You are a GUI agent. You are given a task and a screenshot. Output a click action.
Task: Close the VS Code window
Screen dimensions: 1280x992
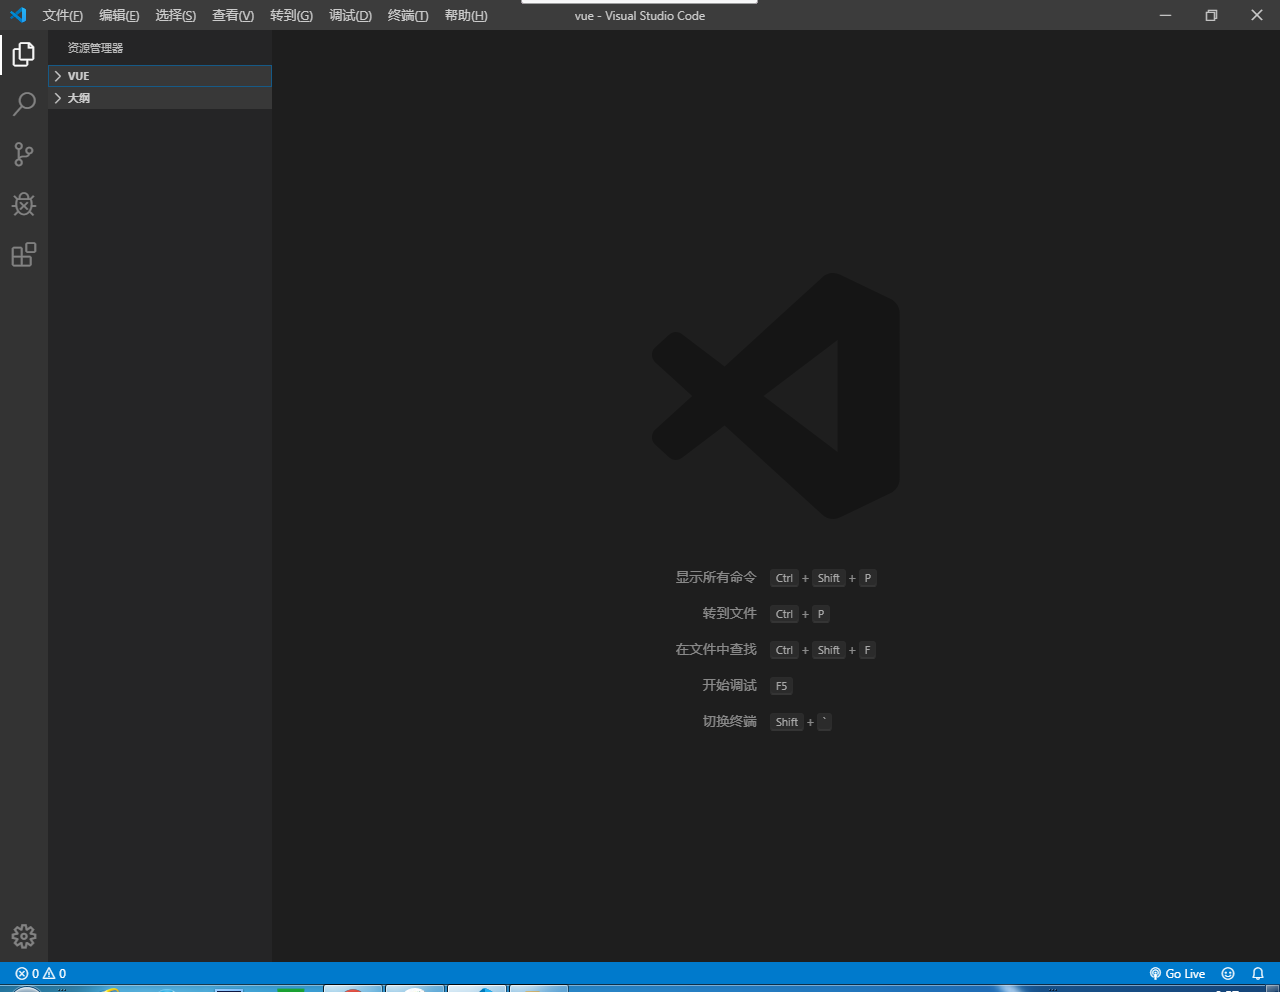(1257, 15)
